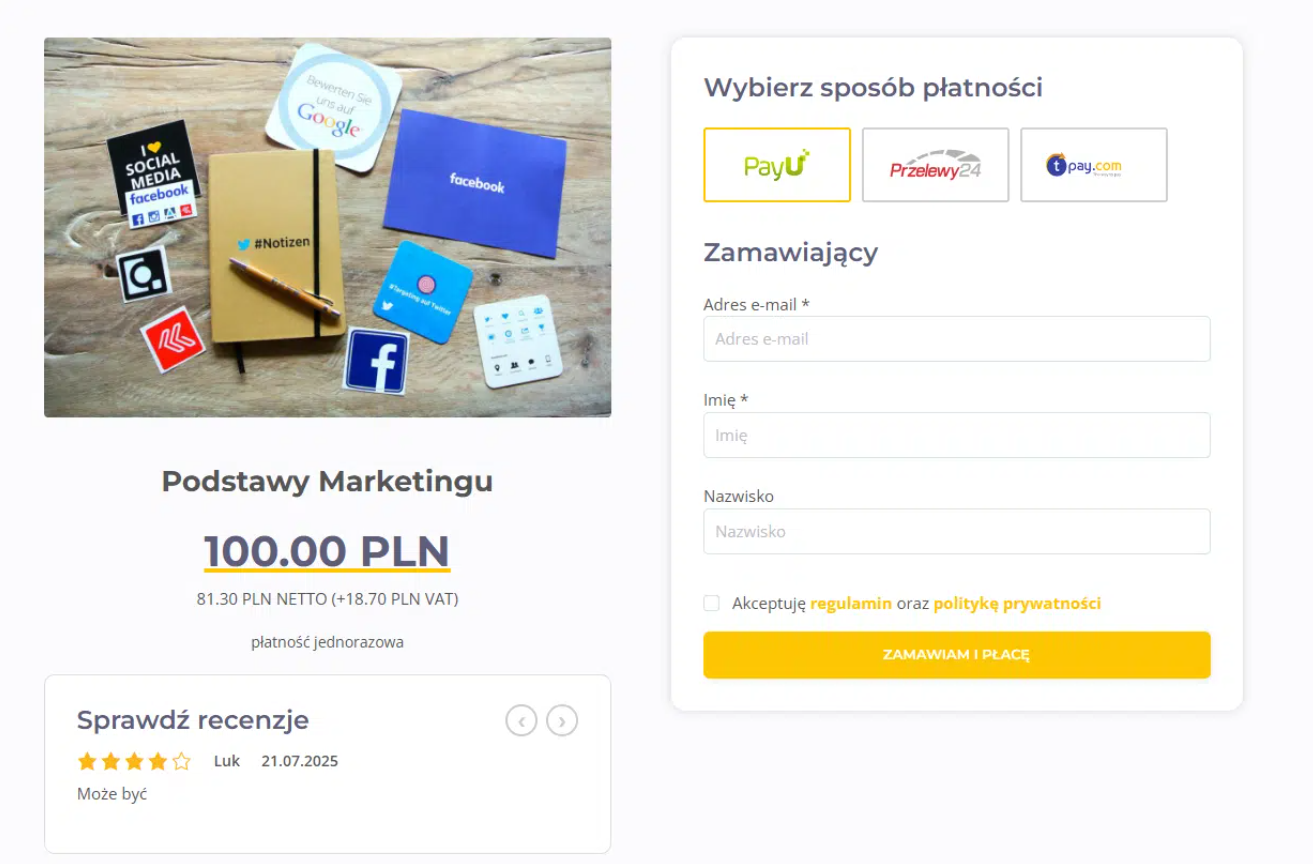Click the ZAMAWIAM I PŁACĘ button
1313x864 pixels.
[957, 655]
